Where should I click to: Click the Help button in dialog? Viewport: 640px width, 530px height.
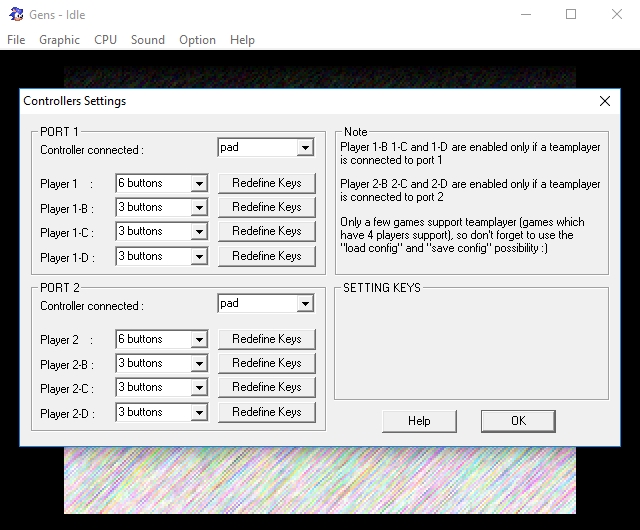pos(419,421)
